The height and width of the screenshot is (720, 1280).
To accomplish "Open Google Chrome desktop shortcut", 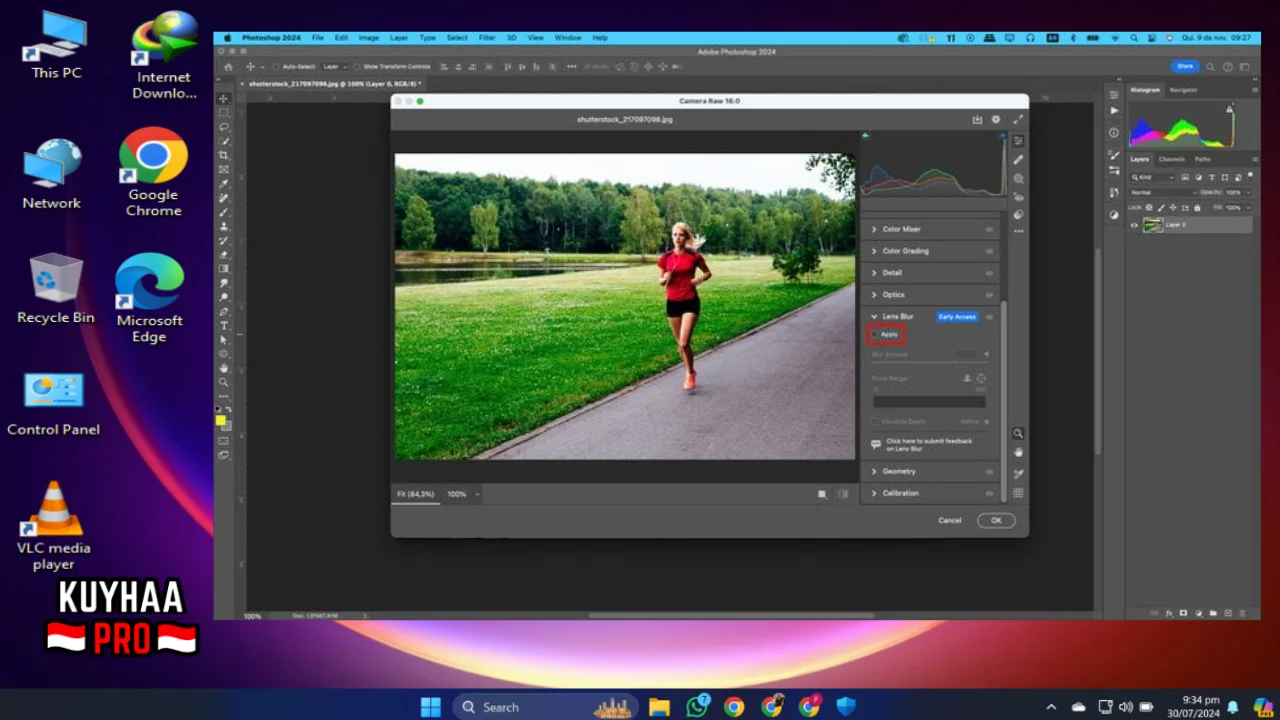I will point(153,172).
